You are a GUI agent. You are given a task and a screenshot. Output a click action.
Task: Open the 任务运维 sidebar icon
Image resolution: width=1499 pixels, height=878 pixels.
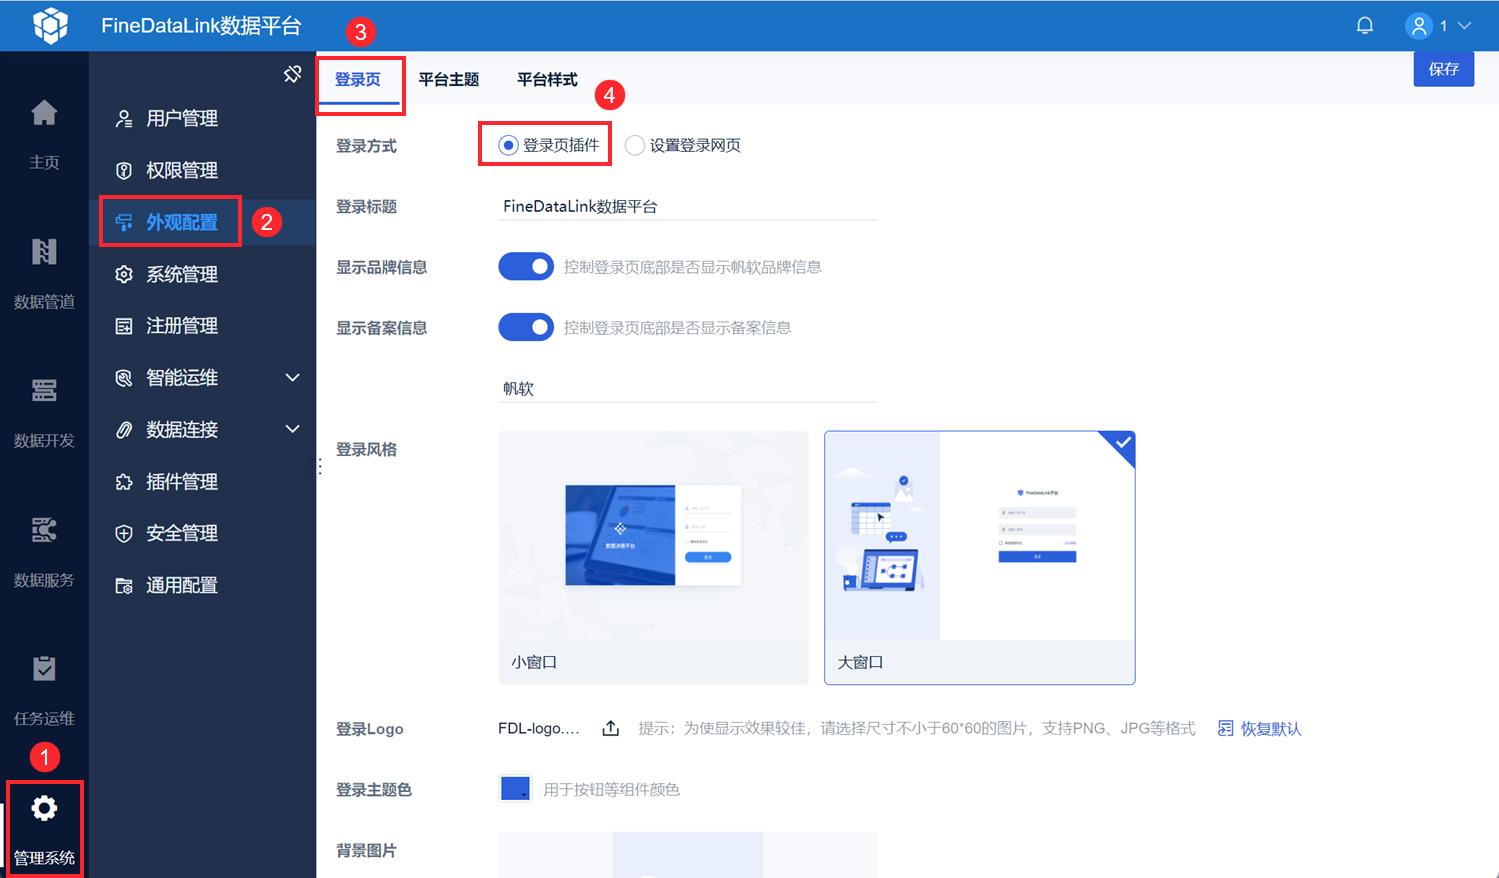point(44,668)
